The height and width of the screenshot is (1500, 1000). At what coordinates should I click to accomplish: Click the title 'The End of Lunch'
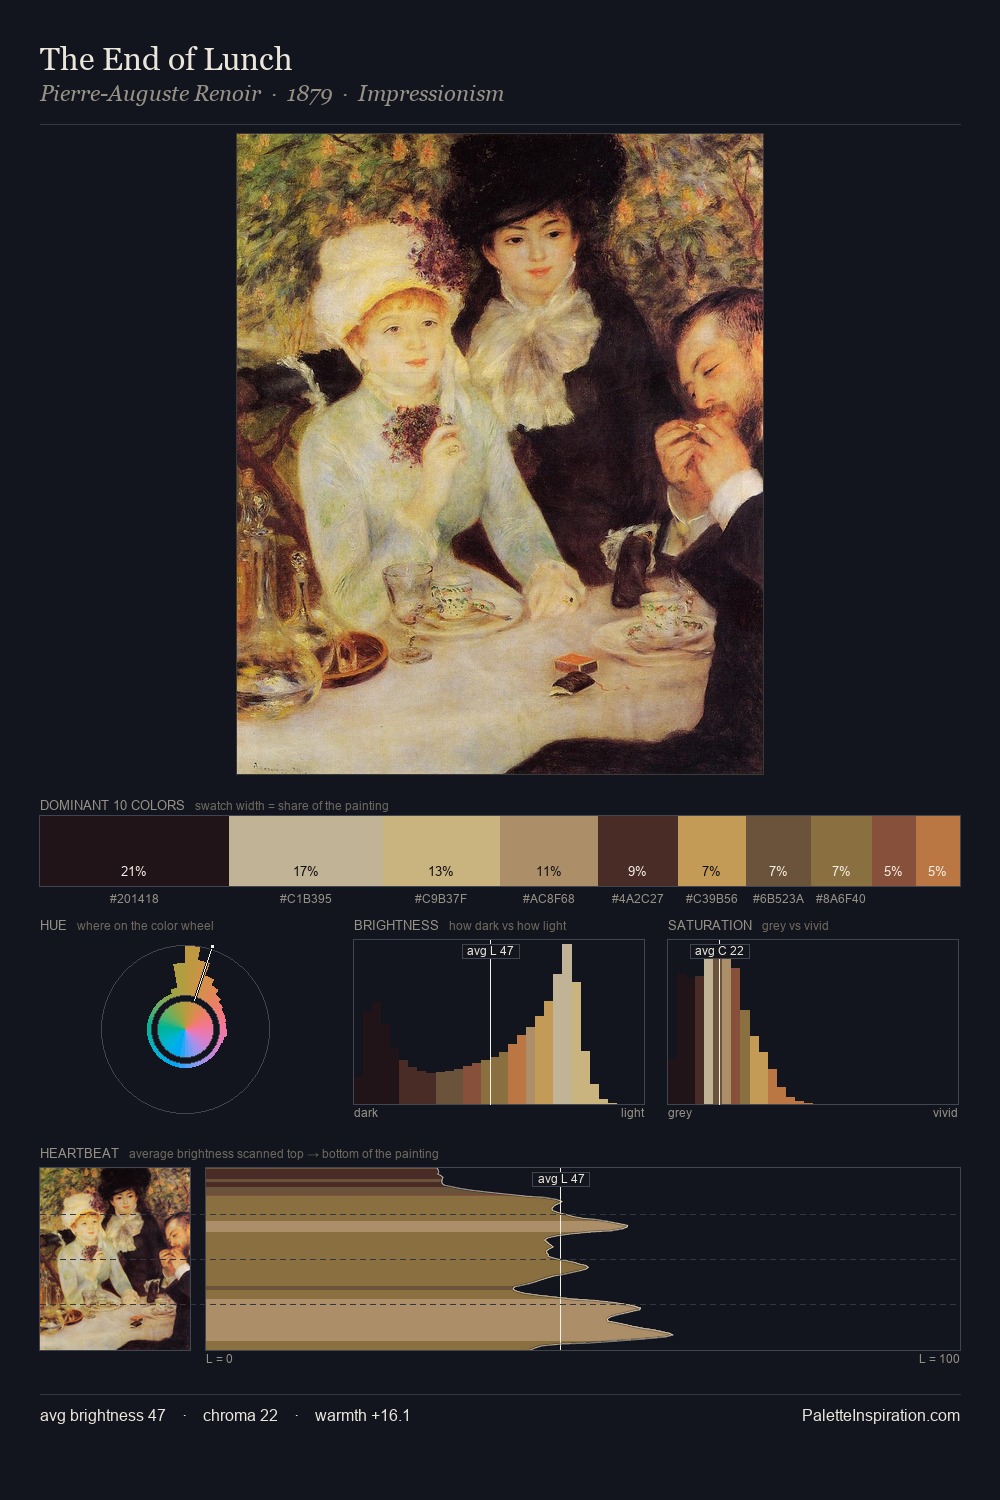point(166,59)
